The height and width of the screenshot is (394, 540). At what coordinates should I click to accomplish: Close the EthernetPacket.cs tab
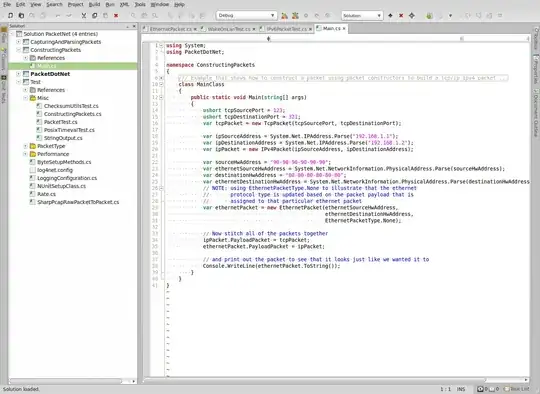tap(195, 29)
